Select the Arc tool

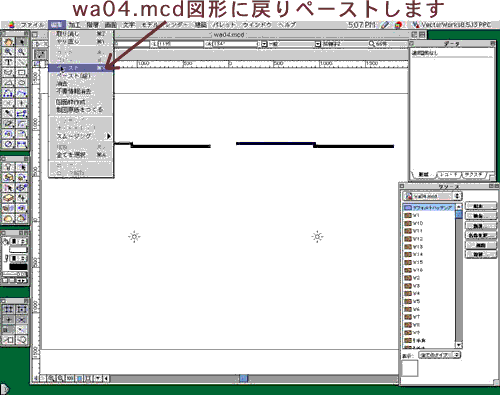(9, 83)
